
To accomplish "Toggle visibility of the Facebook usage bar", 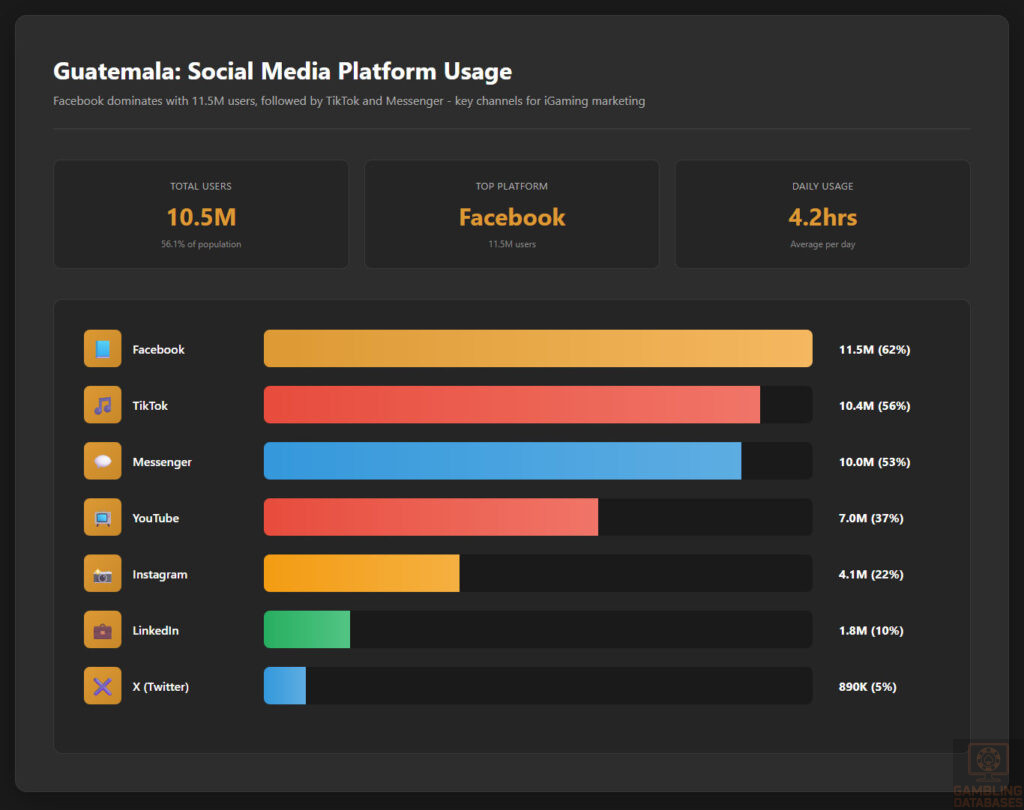I will tap(537, 348).
